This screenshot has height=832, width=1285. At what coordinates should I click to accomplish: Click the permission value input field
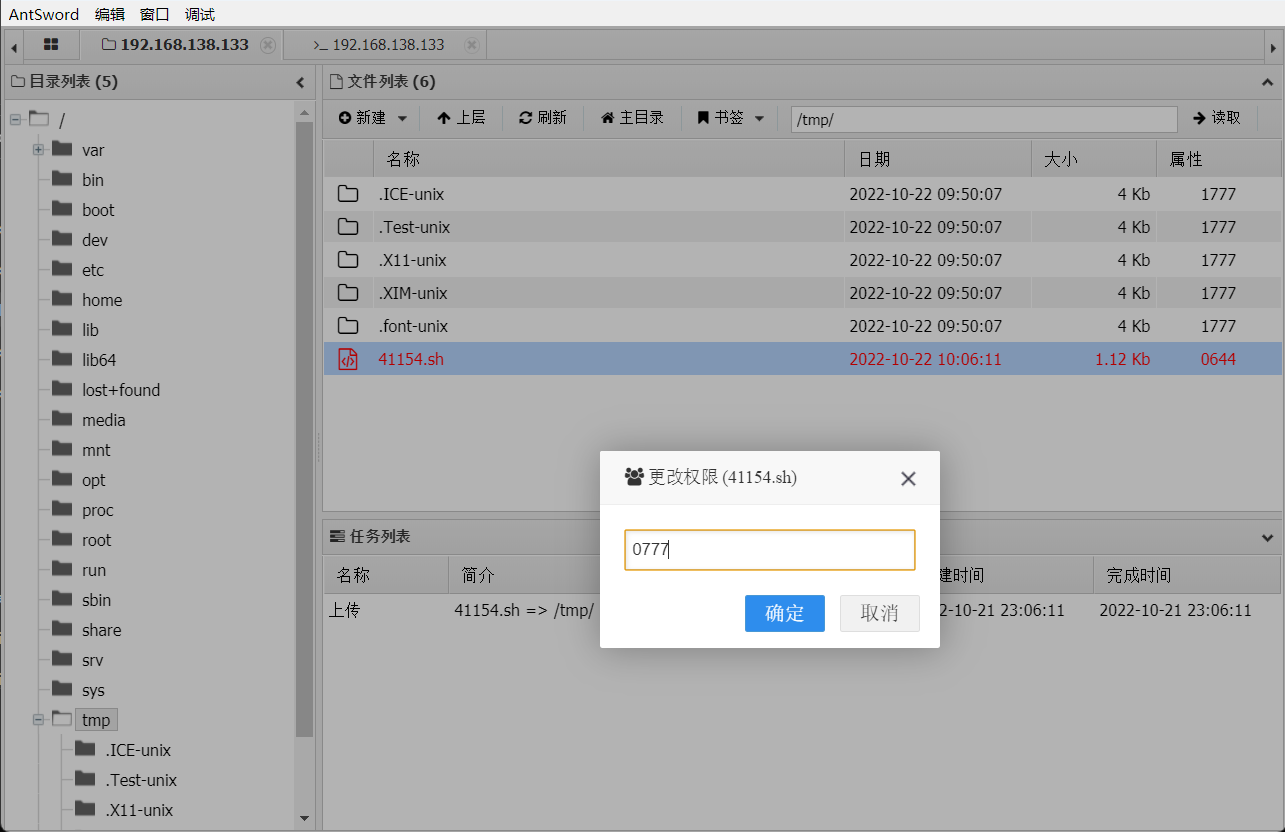(769, 550)
